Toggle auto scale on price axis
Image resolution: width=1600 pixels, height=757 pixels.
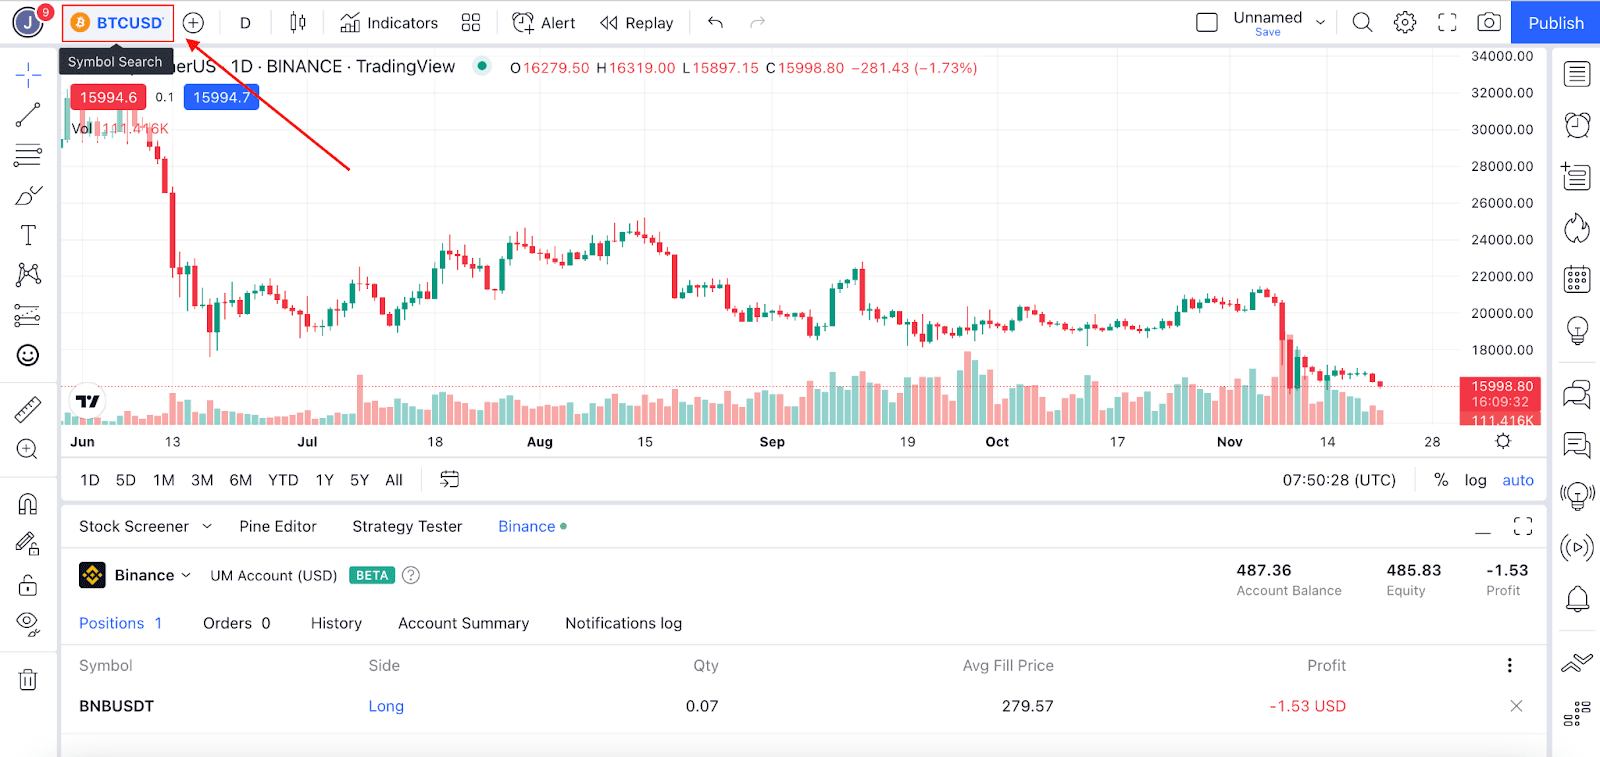coord(1518,480)
